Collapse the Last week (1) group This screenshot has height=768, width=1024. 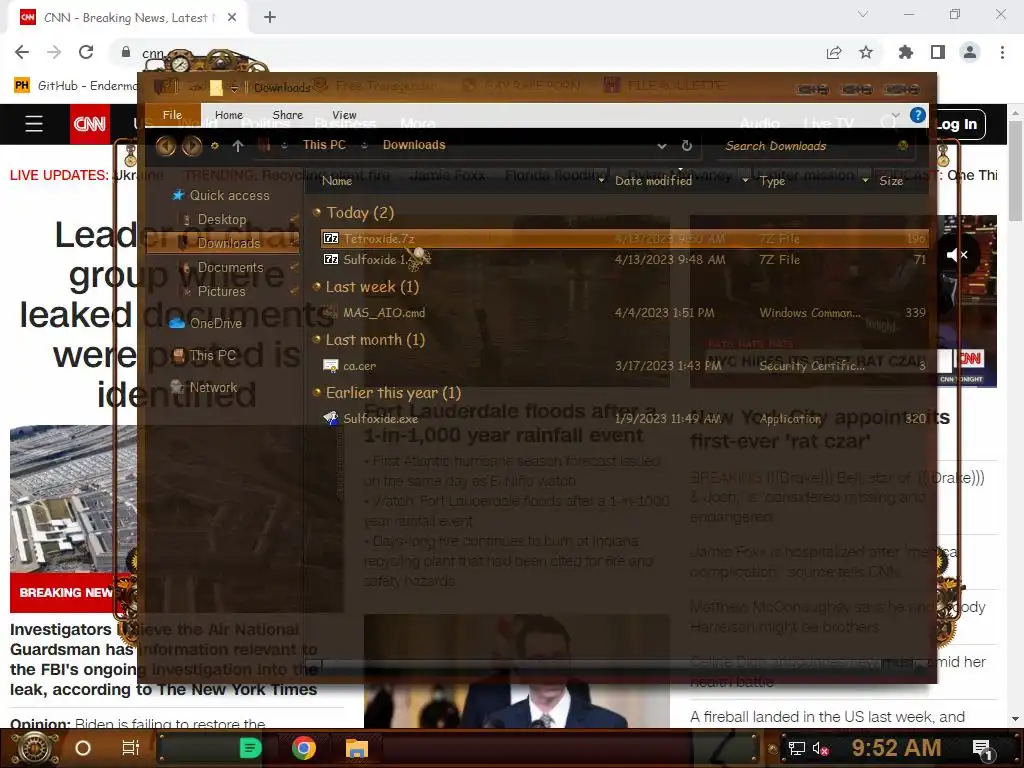[317, 286]
